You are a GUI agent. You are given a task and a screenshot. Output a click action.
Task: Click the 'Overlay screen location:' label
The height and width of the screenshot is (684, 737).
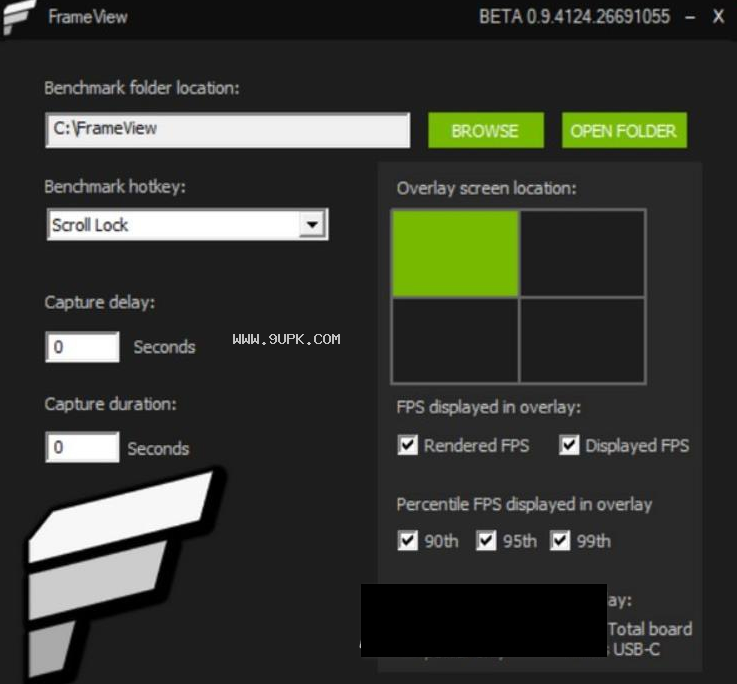486,189
